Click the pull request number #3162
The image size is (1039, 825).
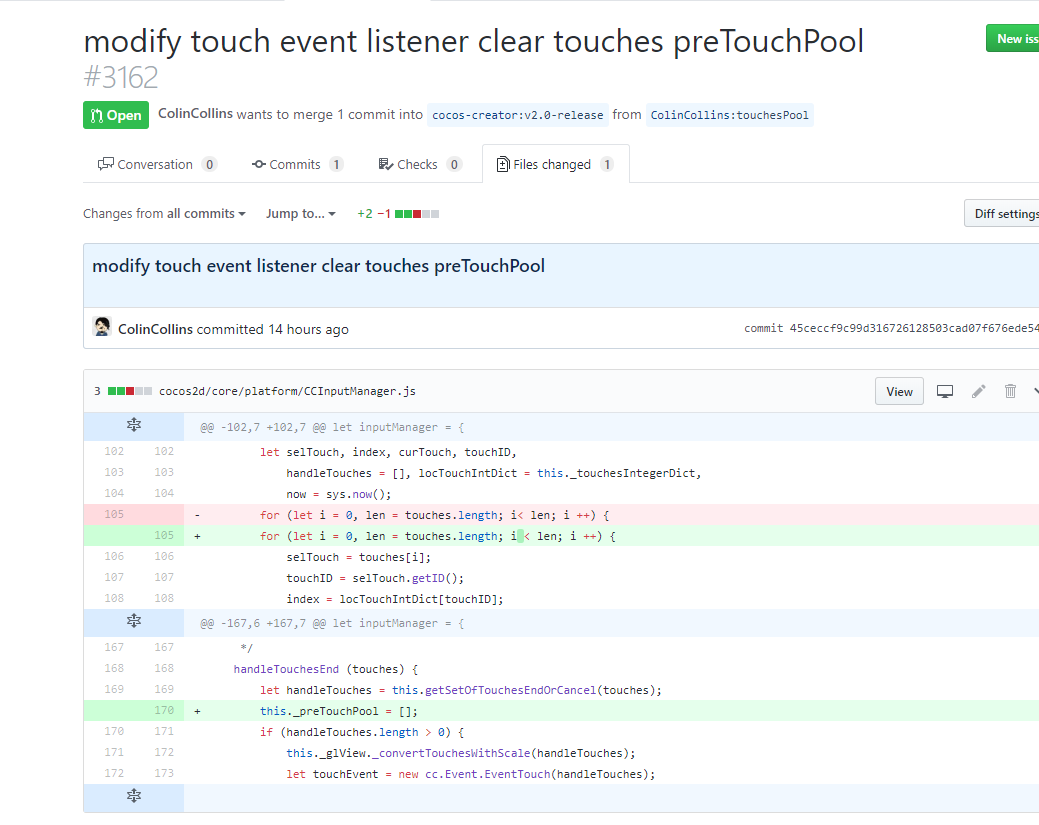pos(121,78)
